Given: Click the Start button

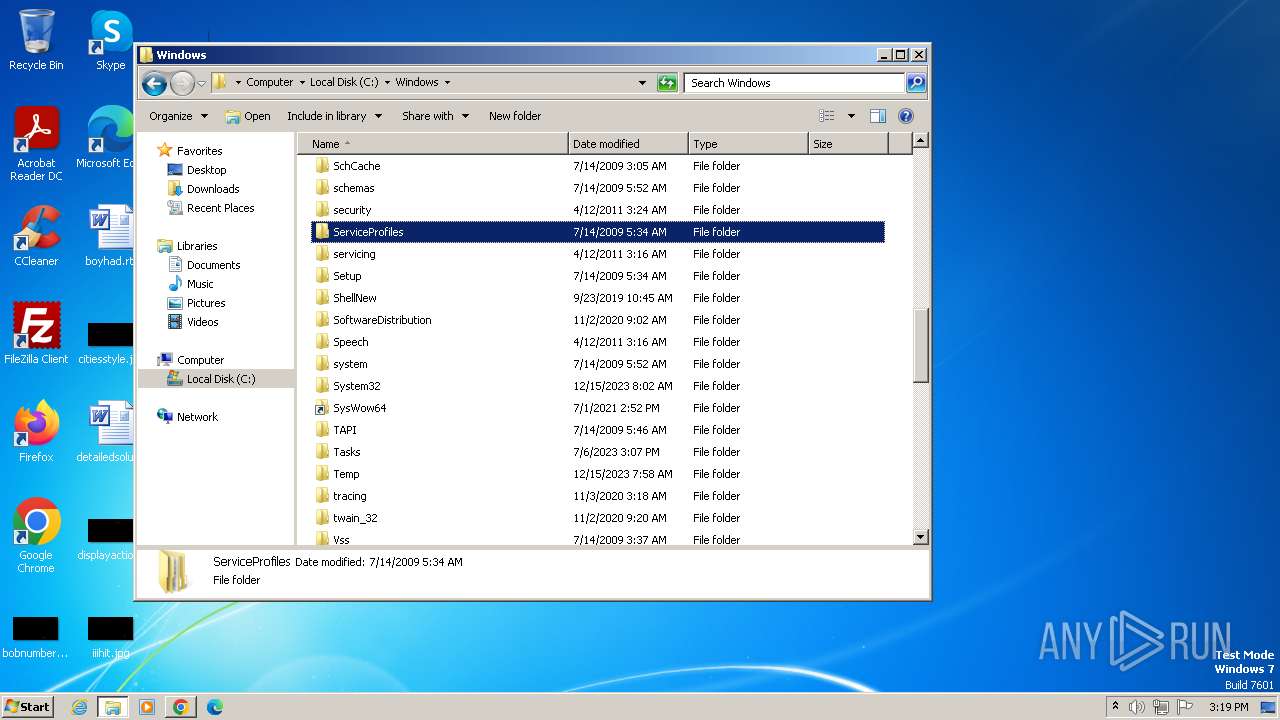Looking at the screenshot, I should (28, 707).
